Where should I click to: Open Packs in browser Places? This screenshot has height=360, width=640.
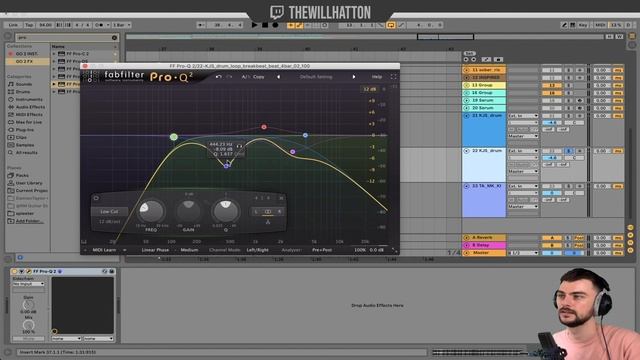pos(22,176)
